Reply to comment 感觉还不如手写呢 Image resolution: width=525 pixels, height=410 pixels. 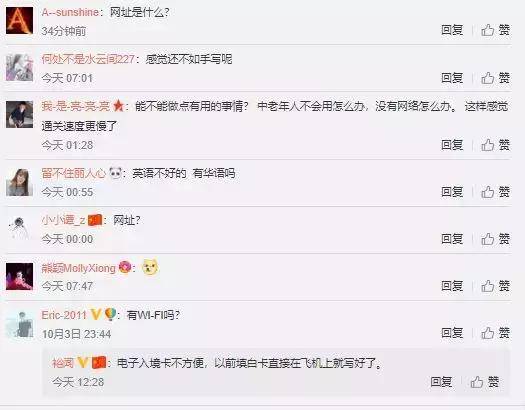pyautogui.click(x=452, y=78)
